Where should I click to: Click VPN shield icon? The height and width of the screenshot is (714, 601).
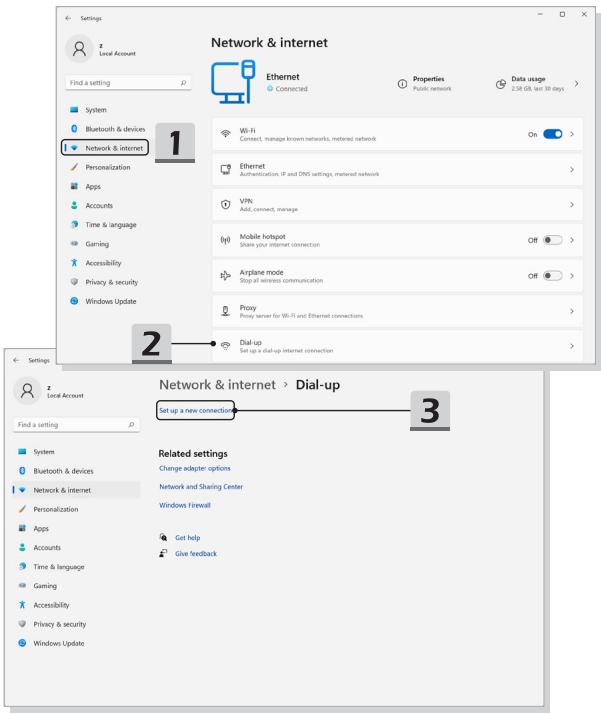pyautogui.click(x=225, y=204)
